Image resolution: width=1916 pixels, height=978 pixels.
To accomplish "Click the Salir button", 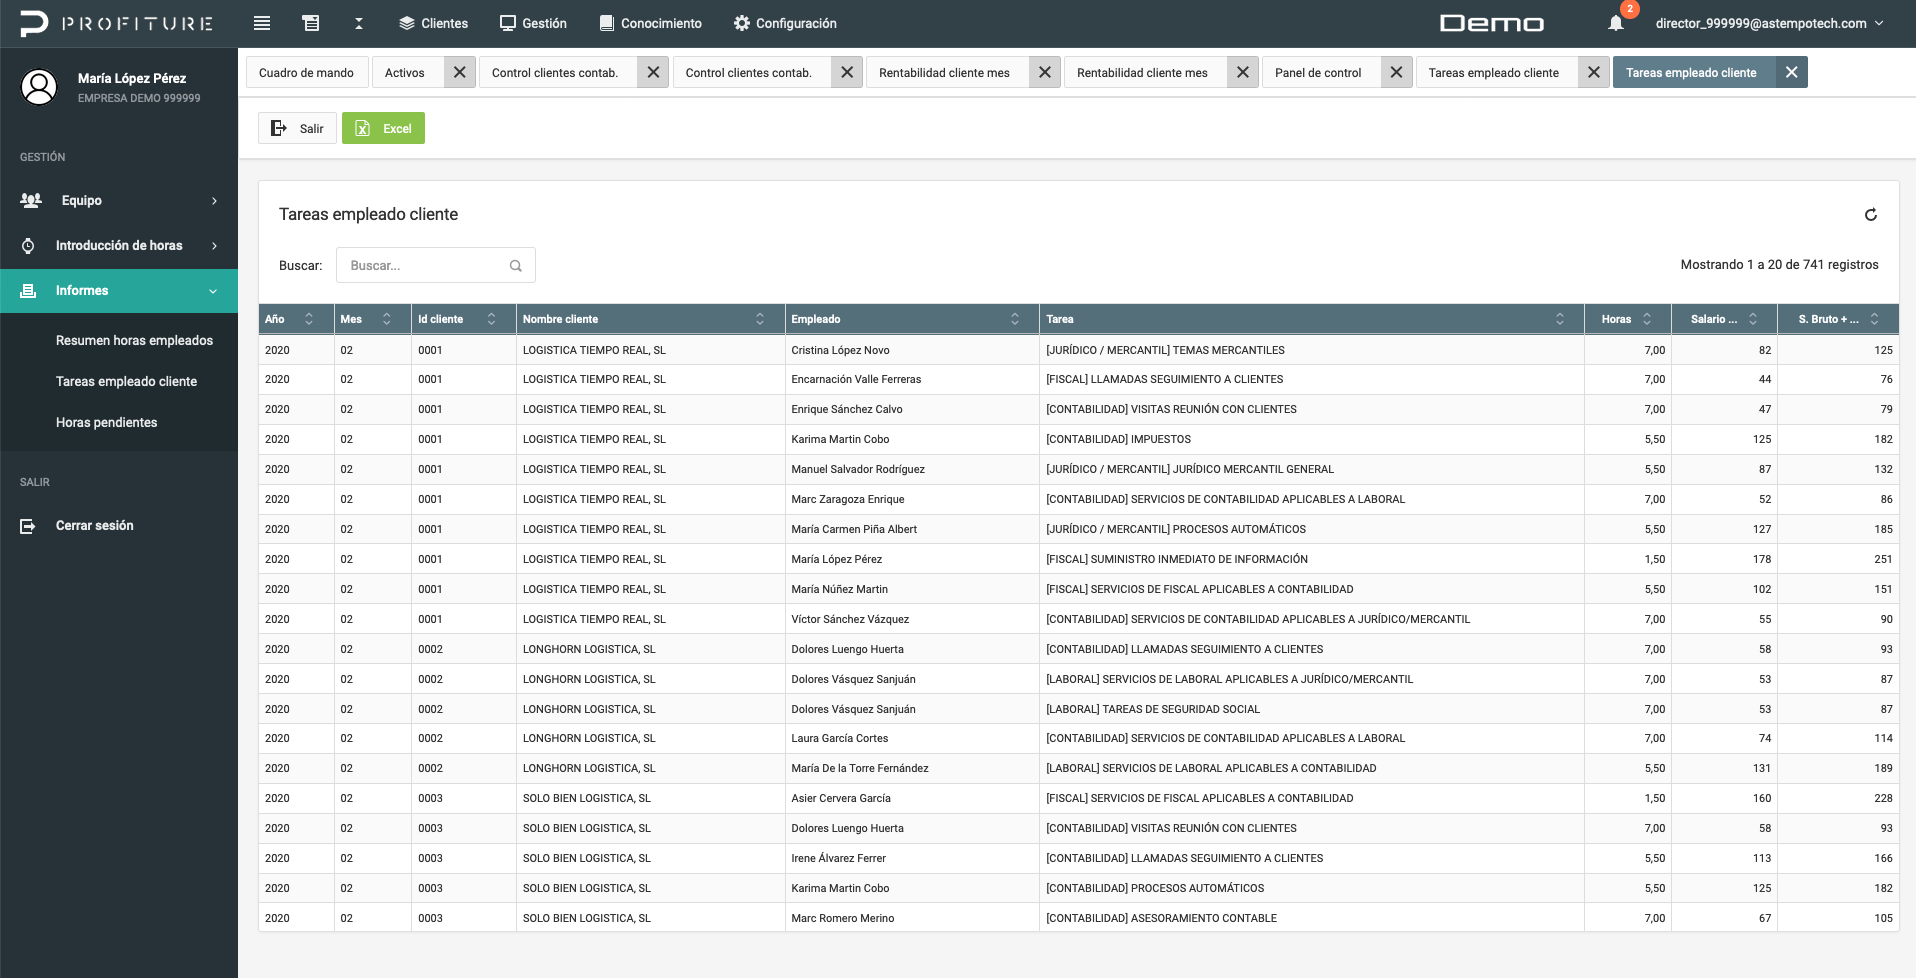I will [297, 128].
